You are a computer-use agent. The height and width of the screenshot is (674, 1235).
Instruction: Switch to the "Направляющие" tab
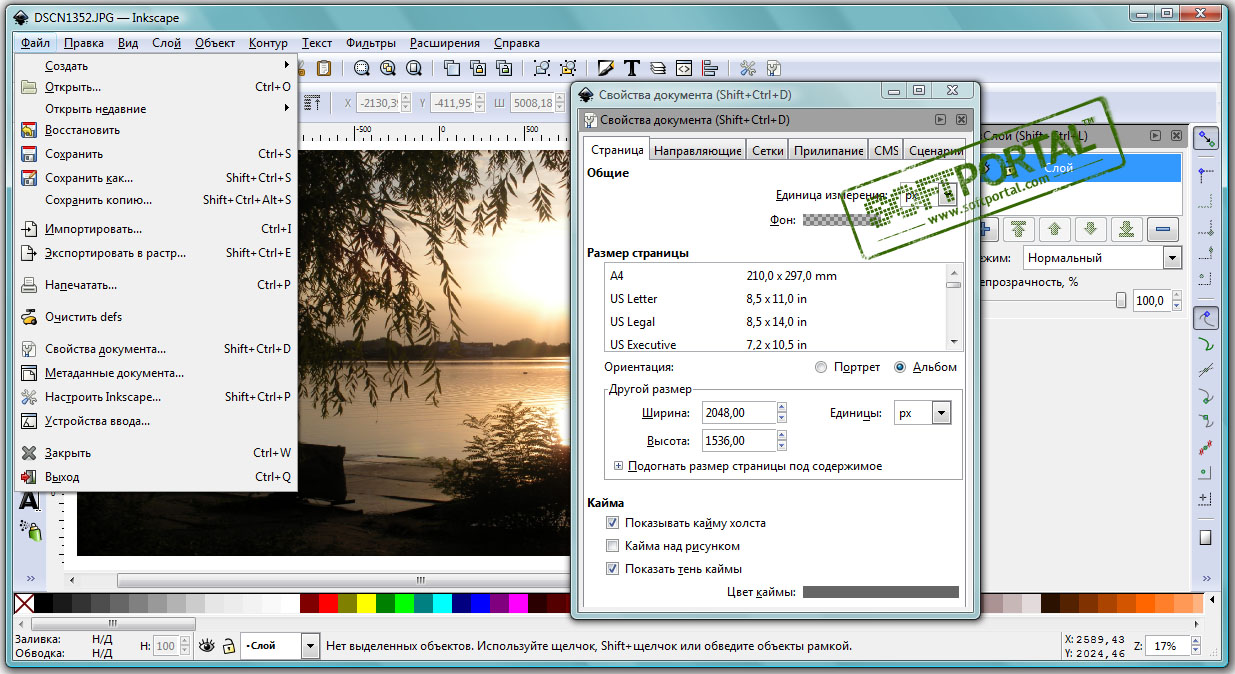[698, 150]
